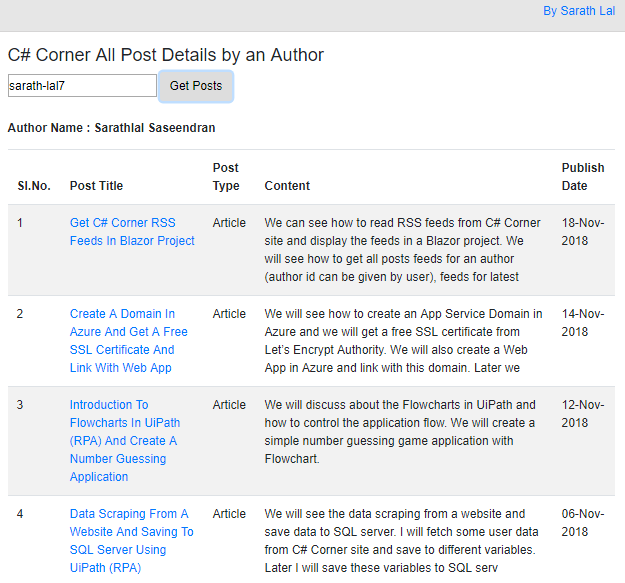Click the Post Type column header

point(226,177)
